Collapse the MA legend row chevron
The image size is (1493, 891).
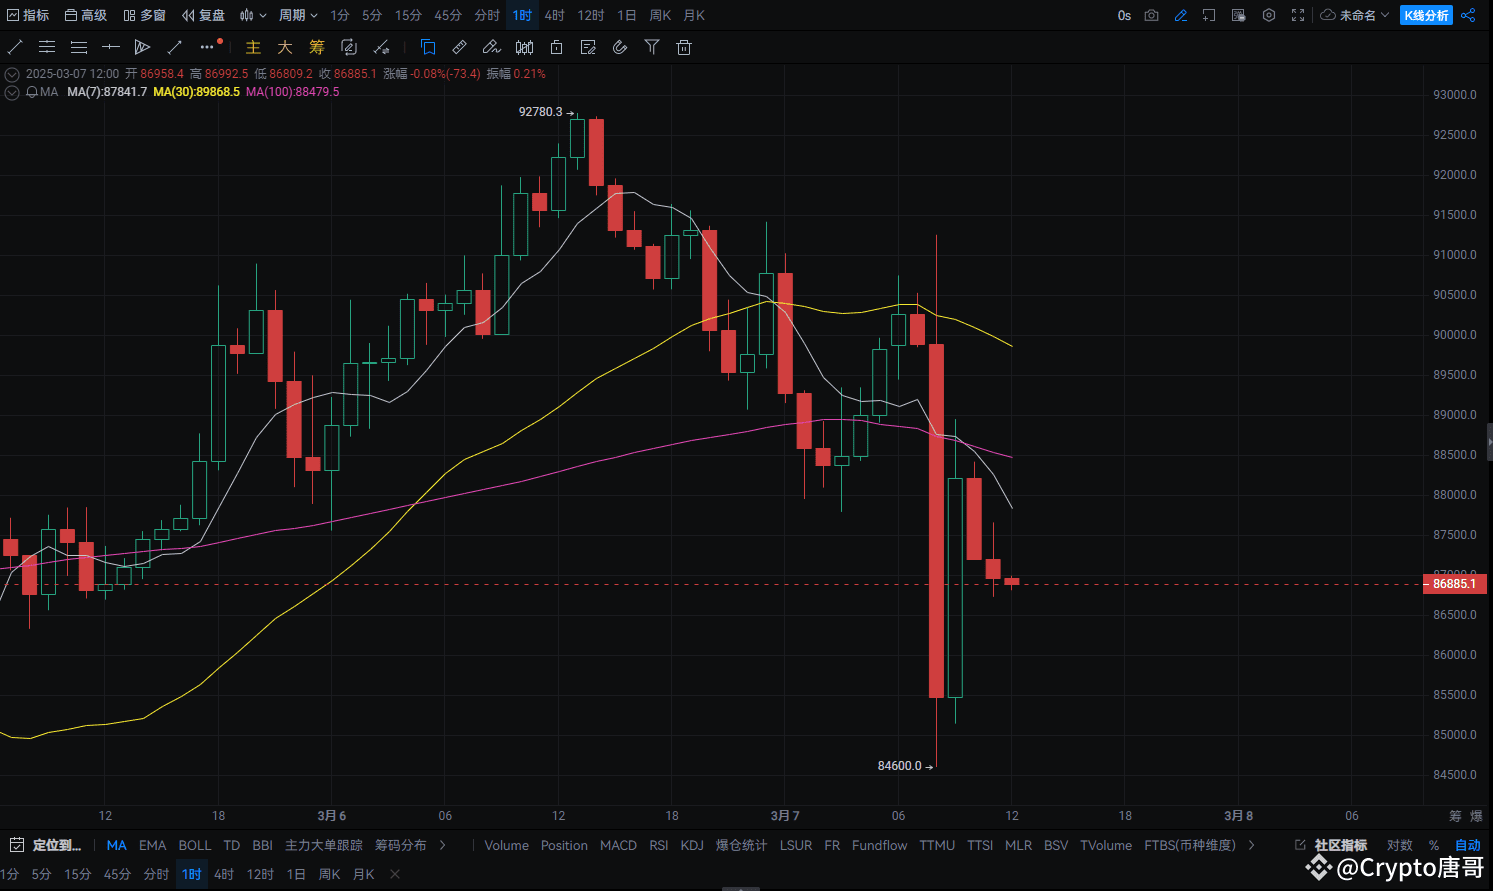point(12,92)
